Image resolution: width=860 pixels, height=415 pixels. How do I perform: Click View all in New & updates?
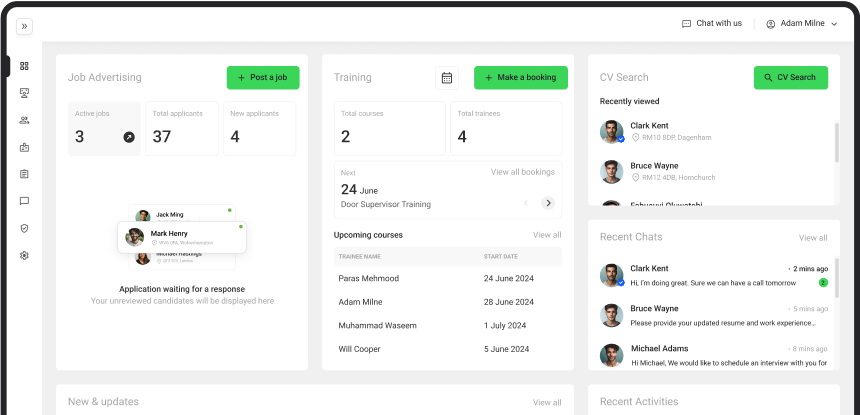(x=547, y=402)
